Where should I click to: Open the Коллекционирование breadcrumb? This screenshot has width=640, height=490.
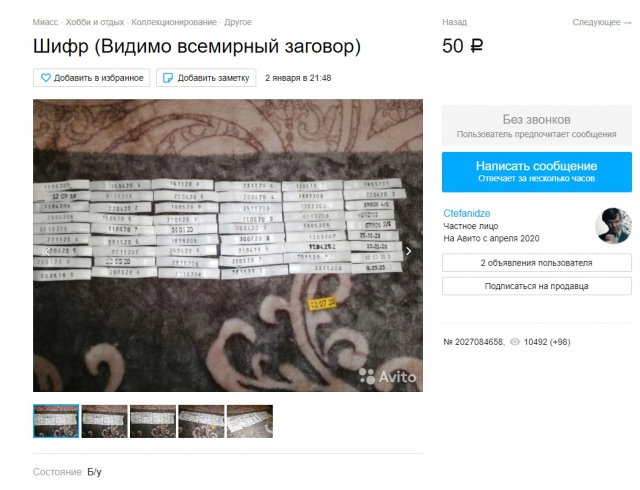174,22
